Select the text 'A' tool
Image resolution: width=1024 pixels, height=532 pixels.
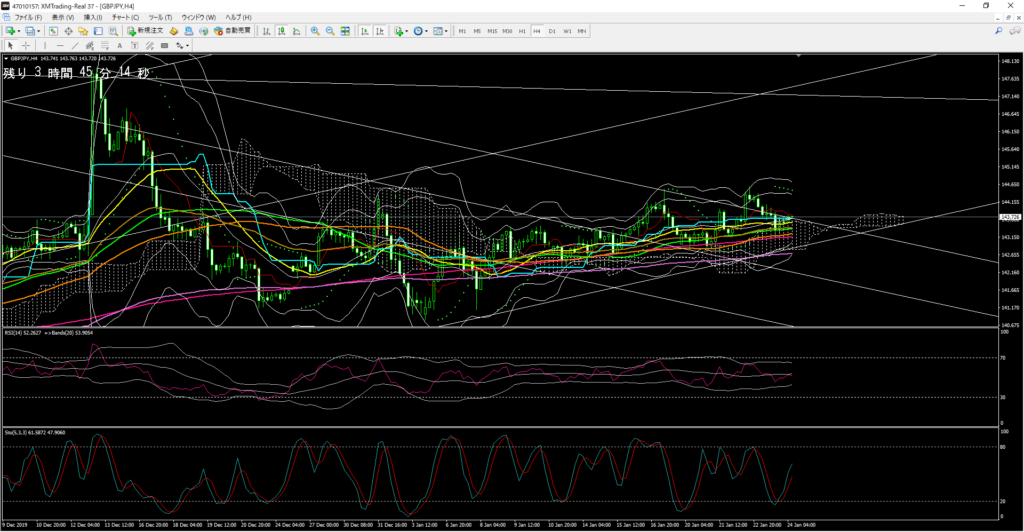point(120,46)
